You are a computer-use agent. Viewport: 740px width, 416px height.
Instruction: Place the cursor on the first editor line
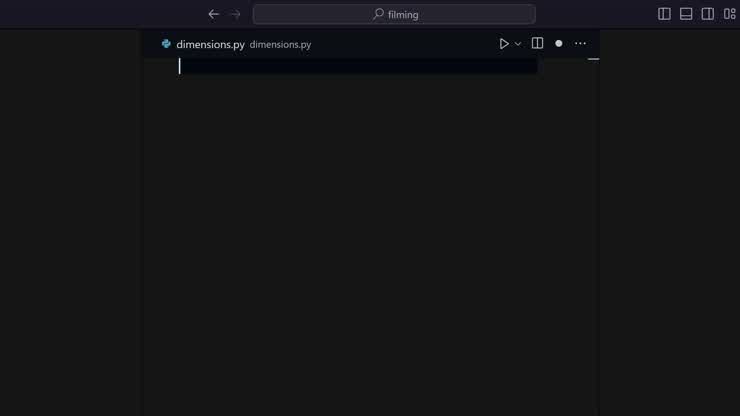coord(358,66)
